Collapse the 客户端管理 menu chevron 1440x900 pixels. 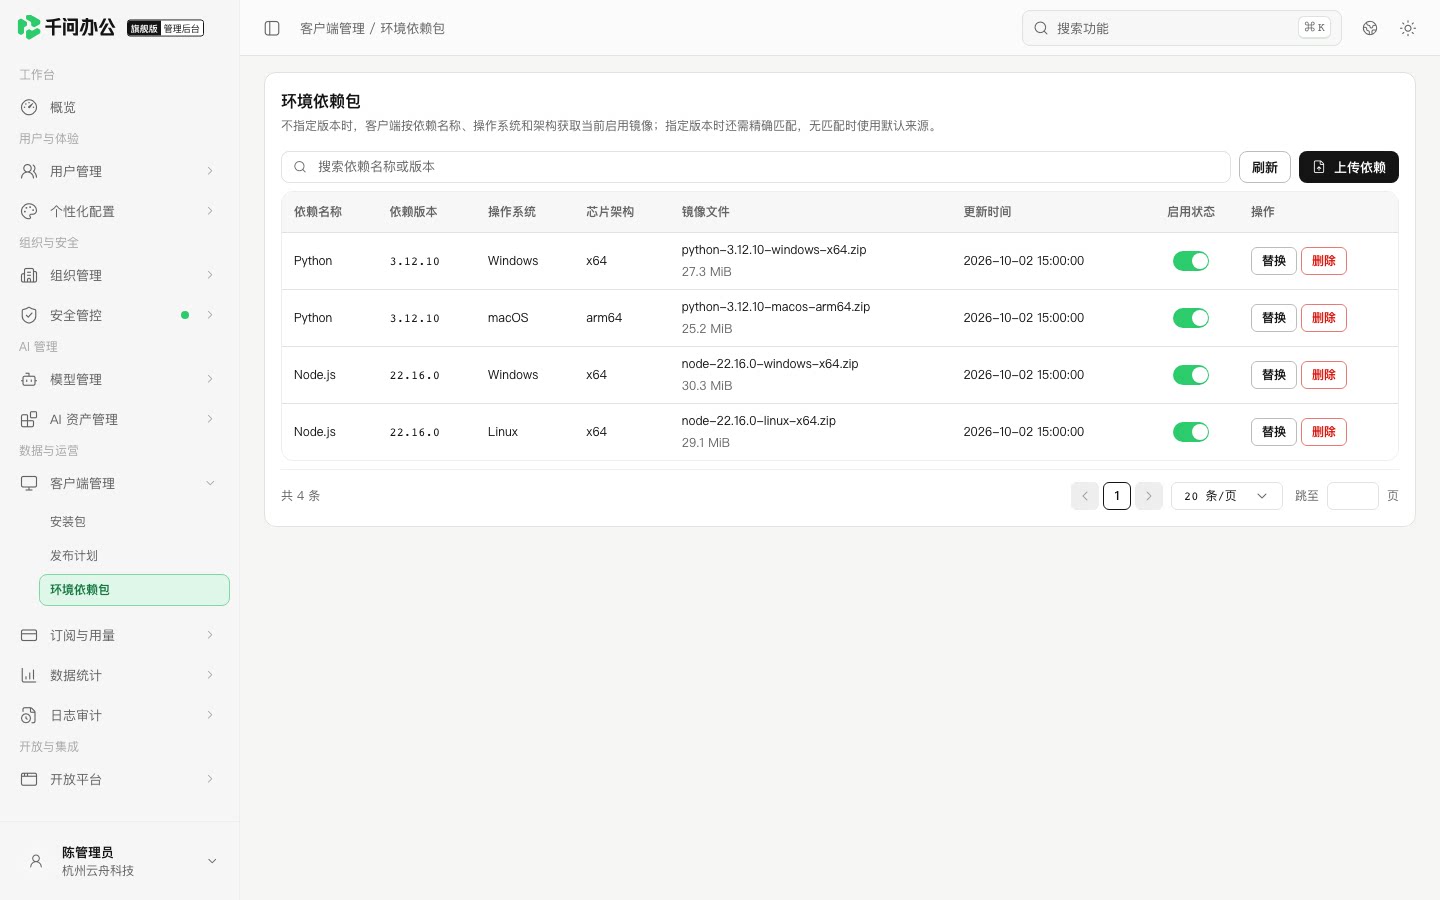point(210,483)
